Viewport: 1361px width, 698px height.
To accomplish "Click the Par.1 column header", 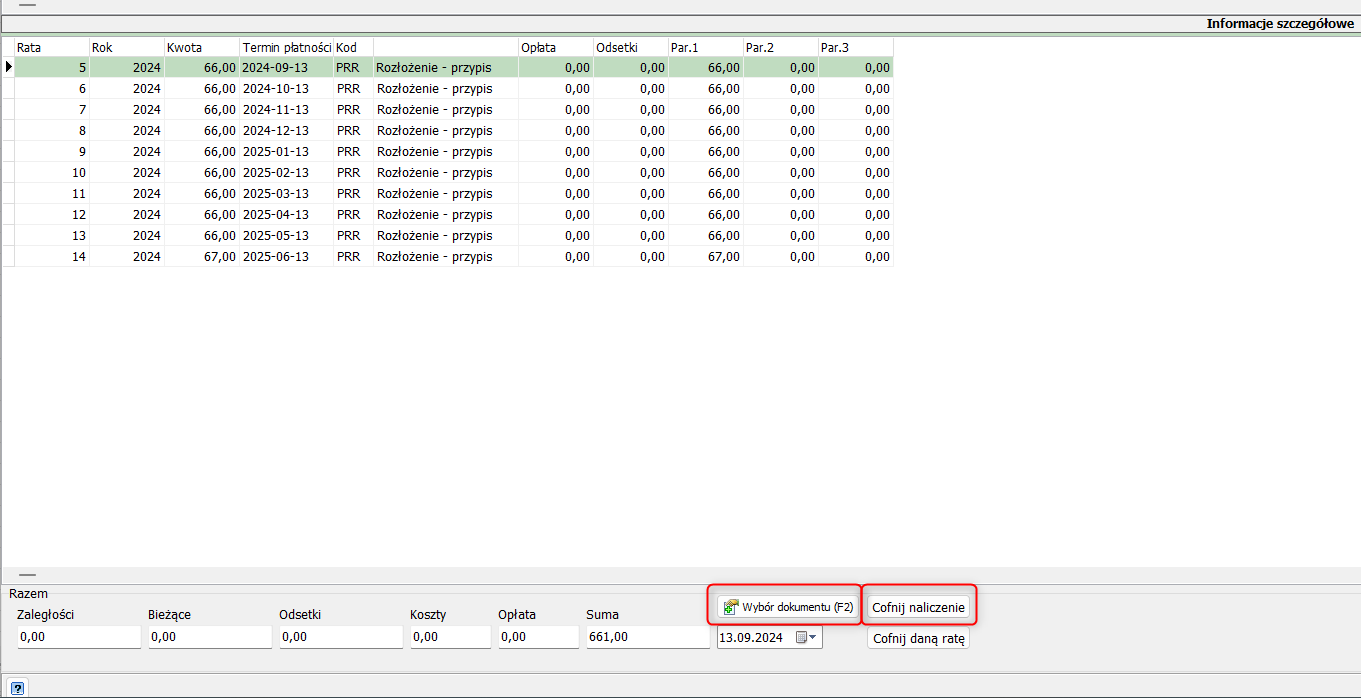I will (x=706, y=47).
